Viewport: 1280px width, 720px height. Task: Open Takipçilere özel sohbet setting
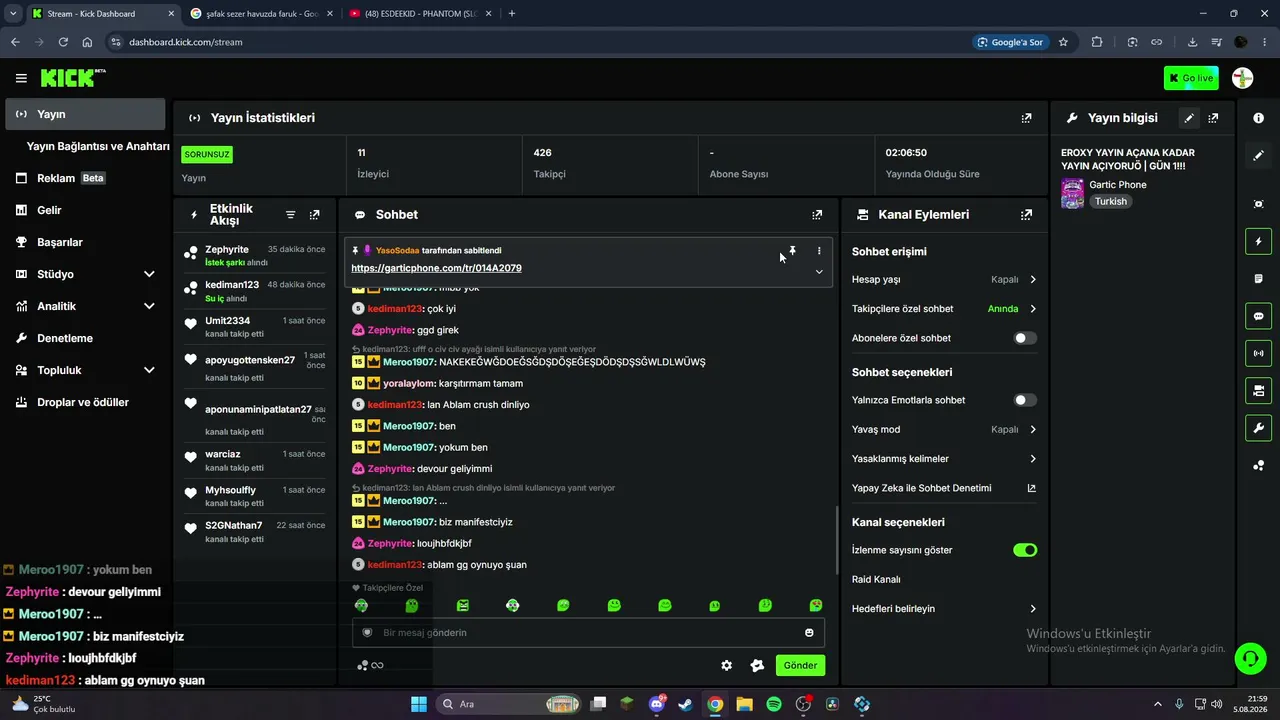point(944,309)
